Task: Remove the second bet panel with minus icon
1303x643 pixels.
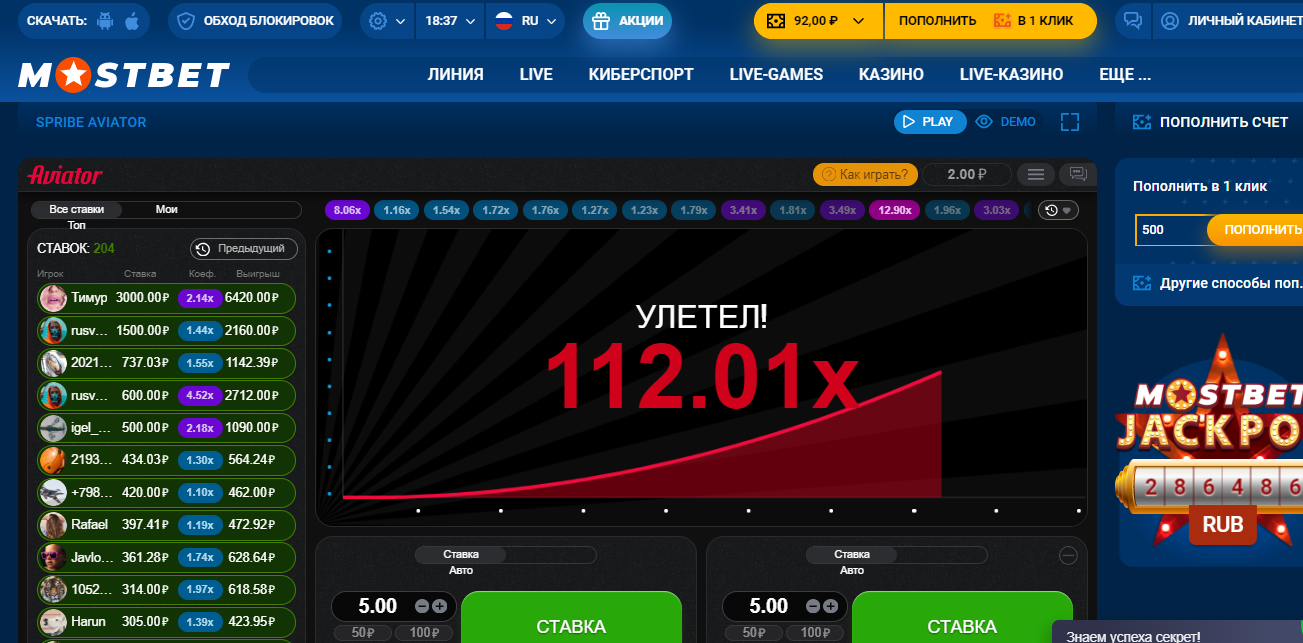Action: coord(1068,555)
